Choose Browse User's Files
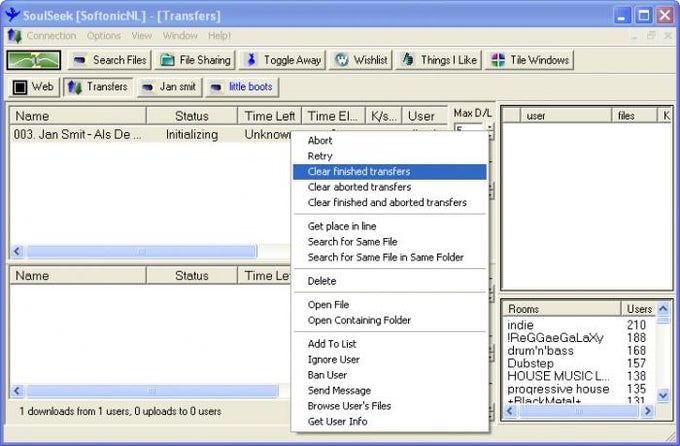The image size is (680, 446). tap(389, 406)
